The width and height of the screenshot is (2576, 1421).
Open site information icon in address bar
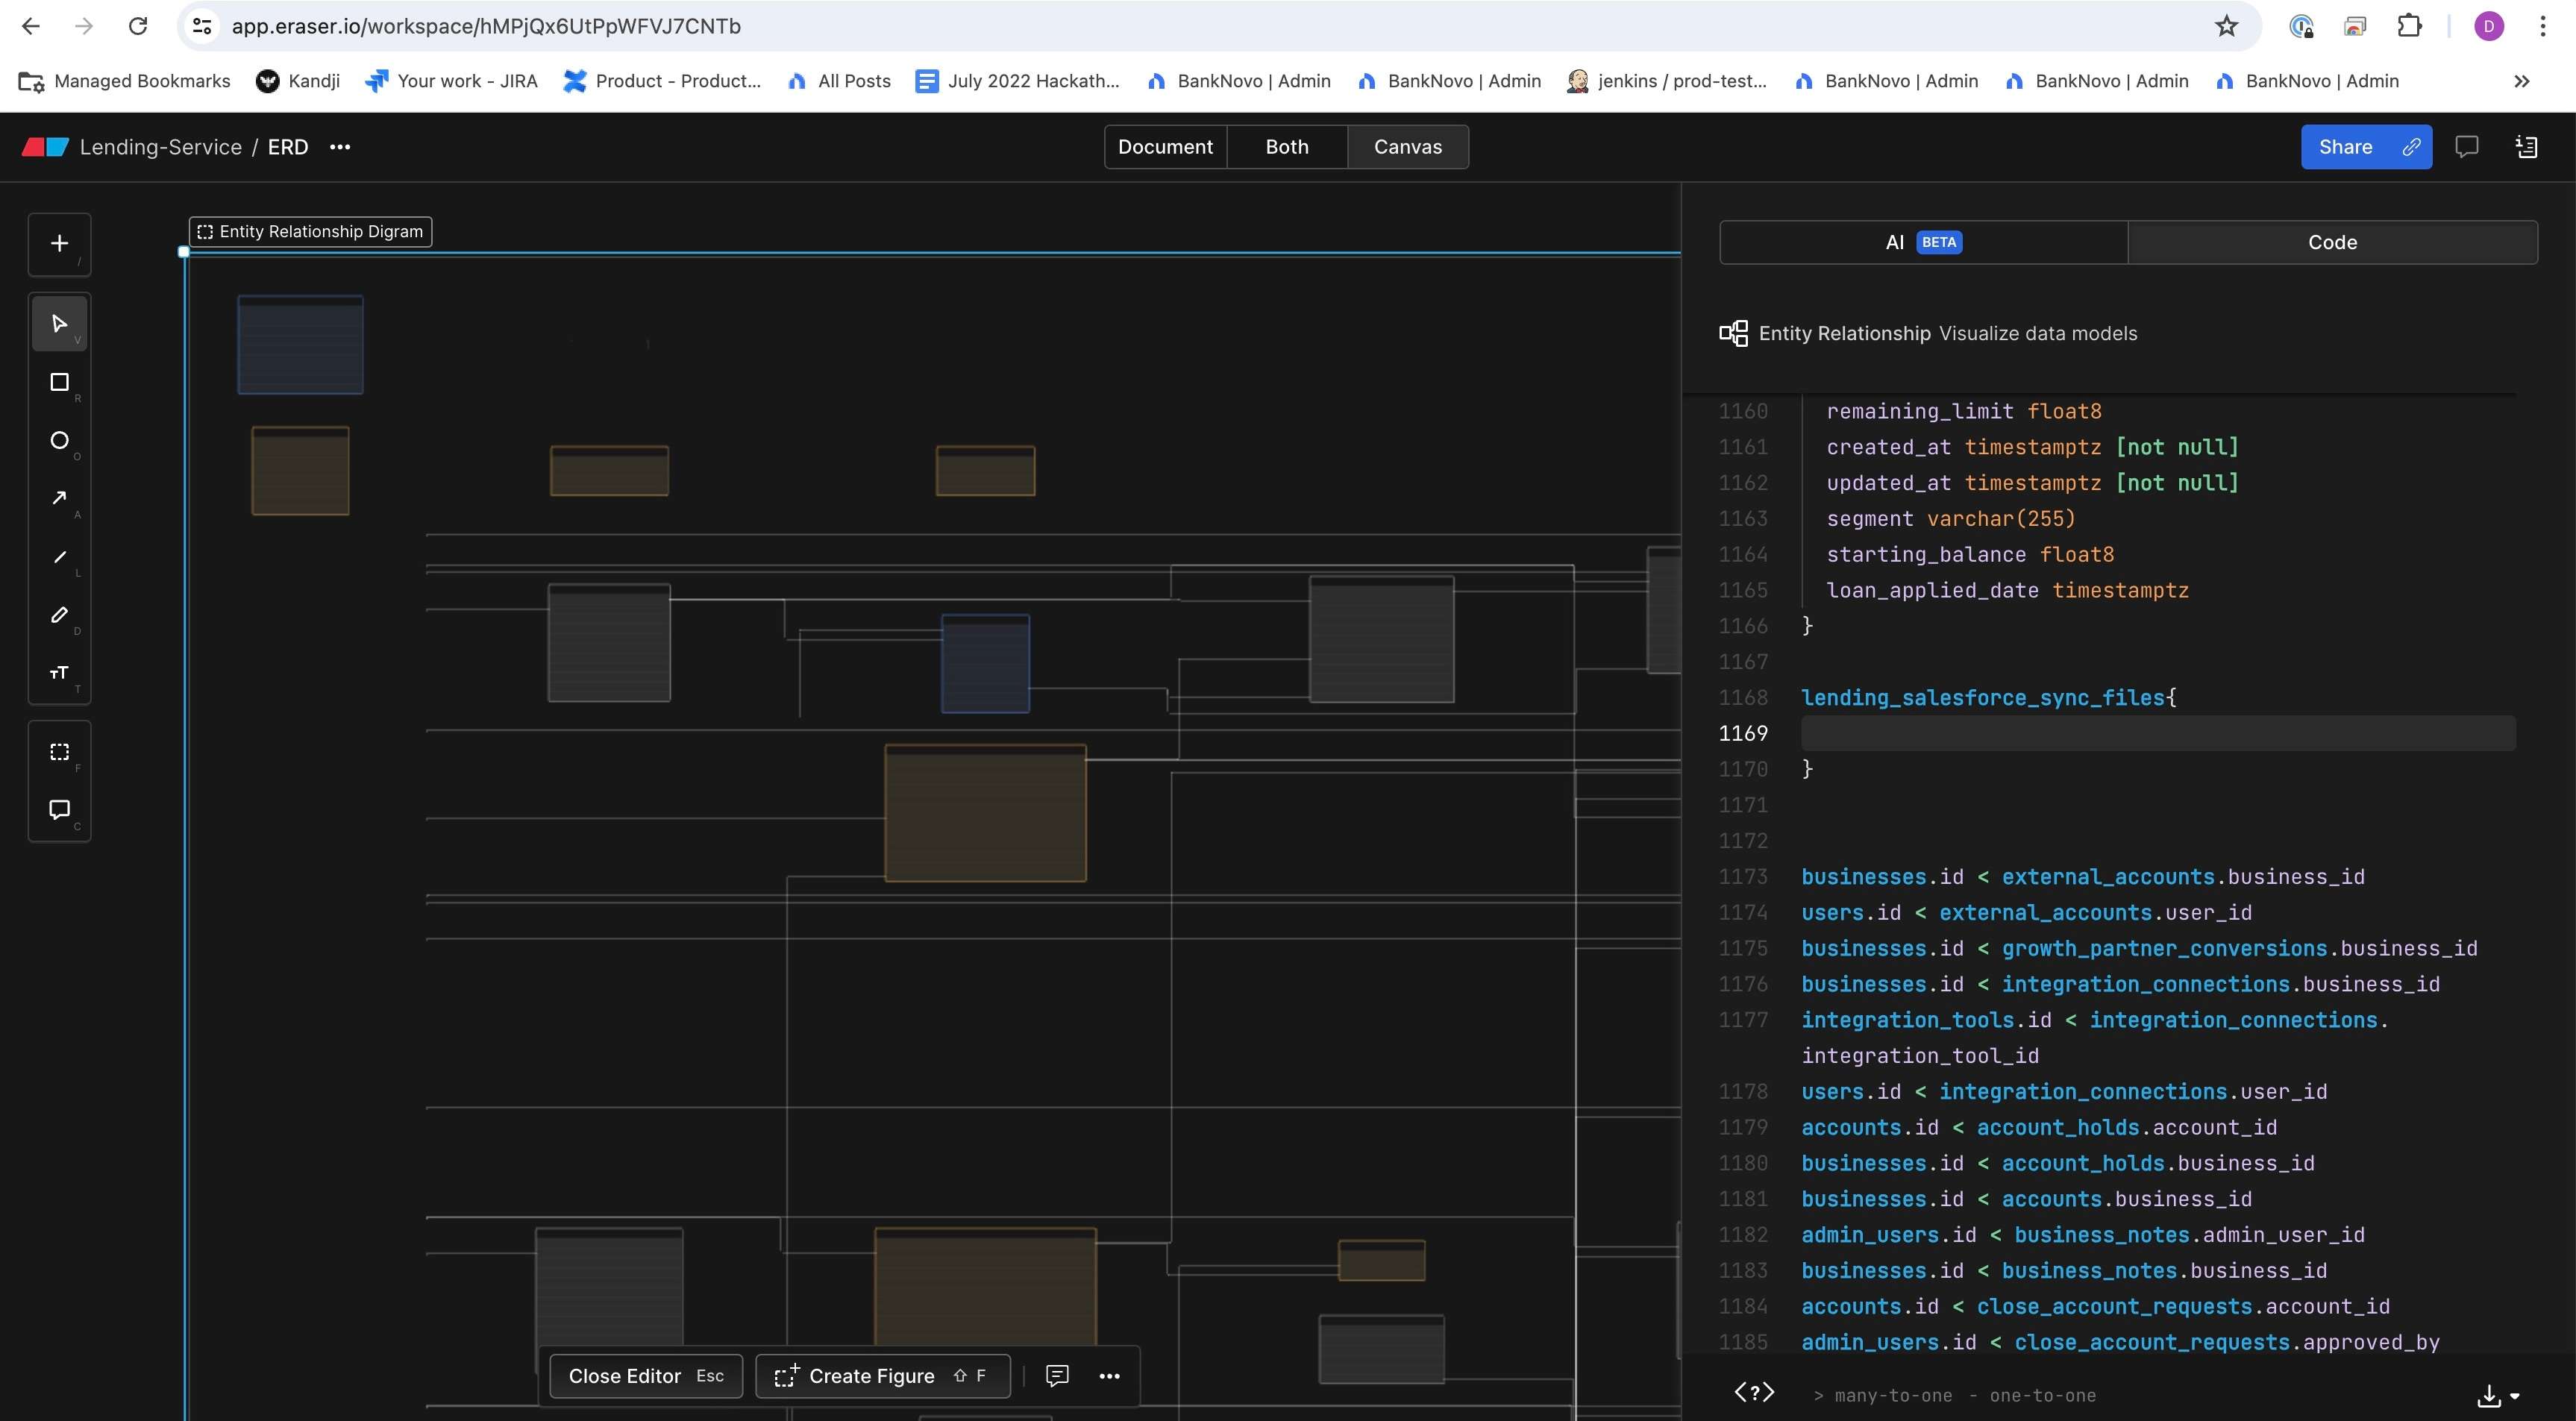point(203,26)
